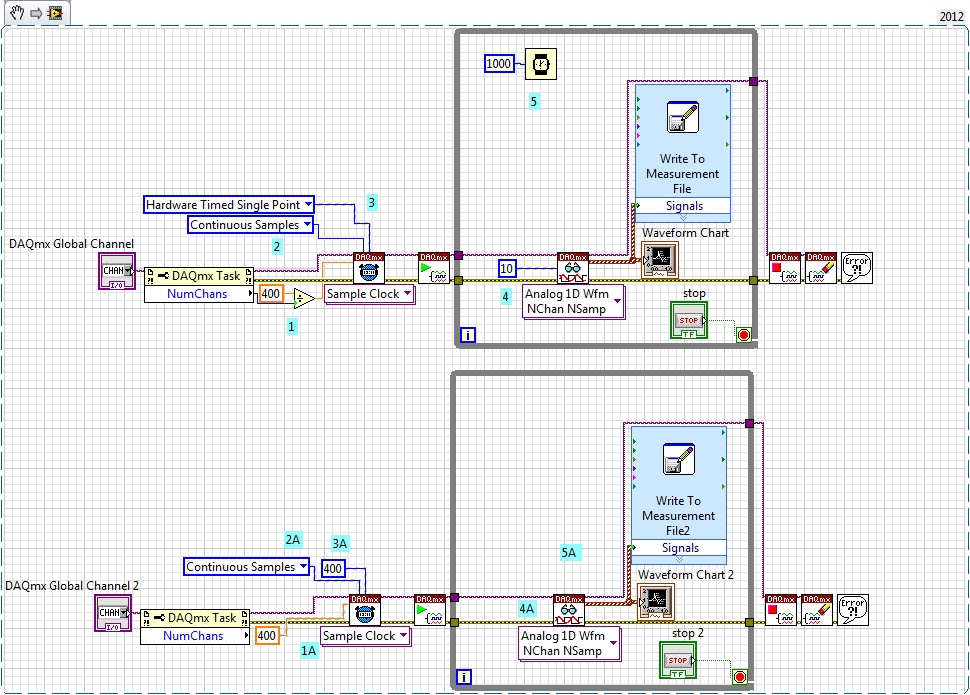Click the upper NumChans property item
Image resolution: width=970 pixels, height=695 pixels.
point(197,294)
